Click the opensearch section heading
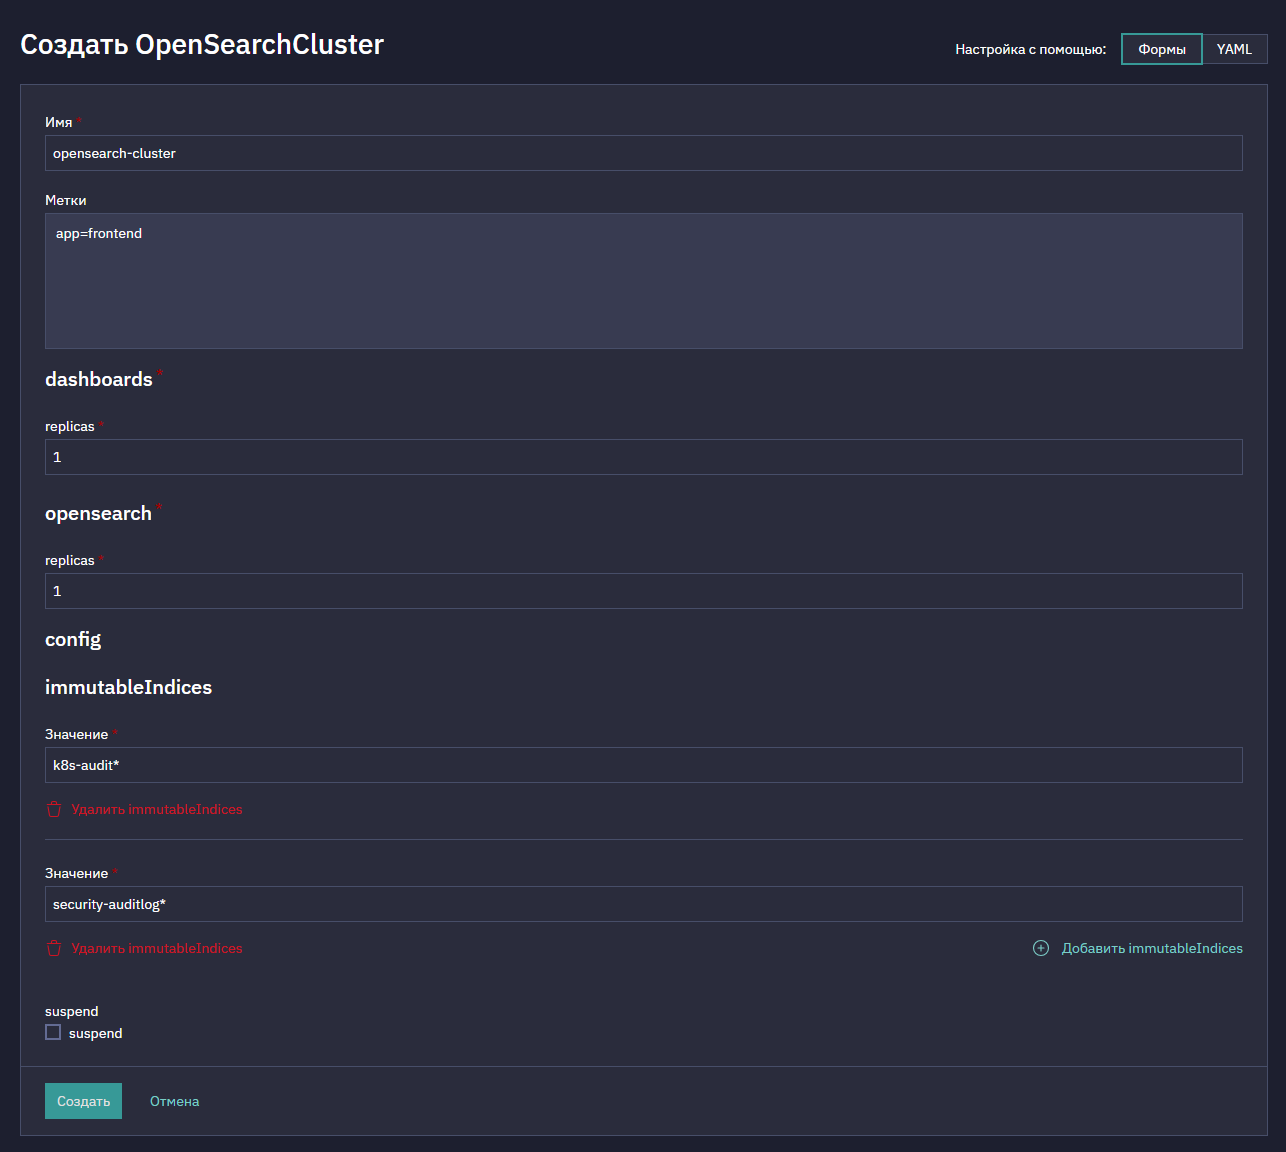 click(x=98, y=513)
